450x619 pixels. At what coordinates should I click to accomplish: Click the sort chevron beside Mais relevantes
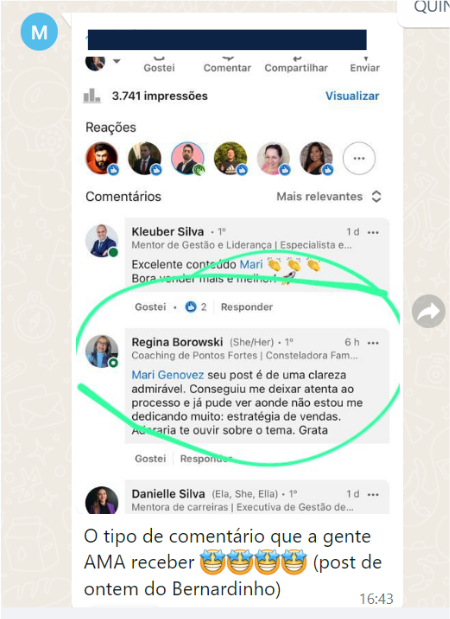coord(376,197)
